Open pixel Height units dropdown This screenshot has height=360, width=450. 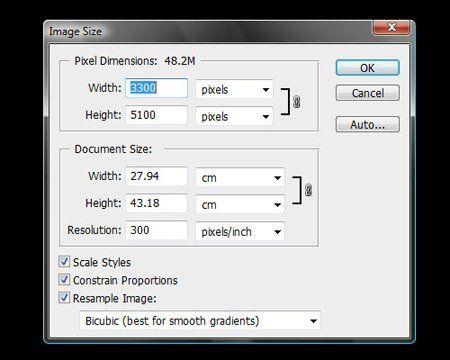[x=234, y=116]
